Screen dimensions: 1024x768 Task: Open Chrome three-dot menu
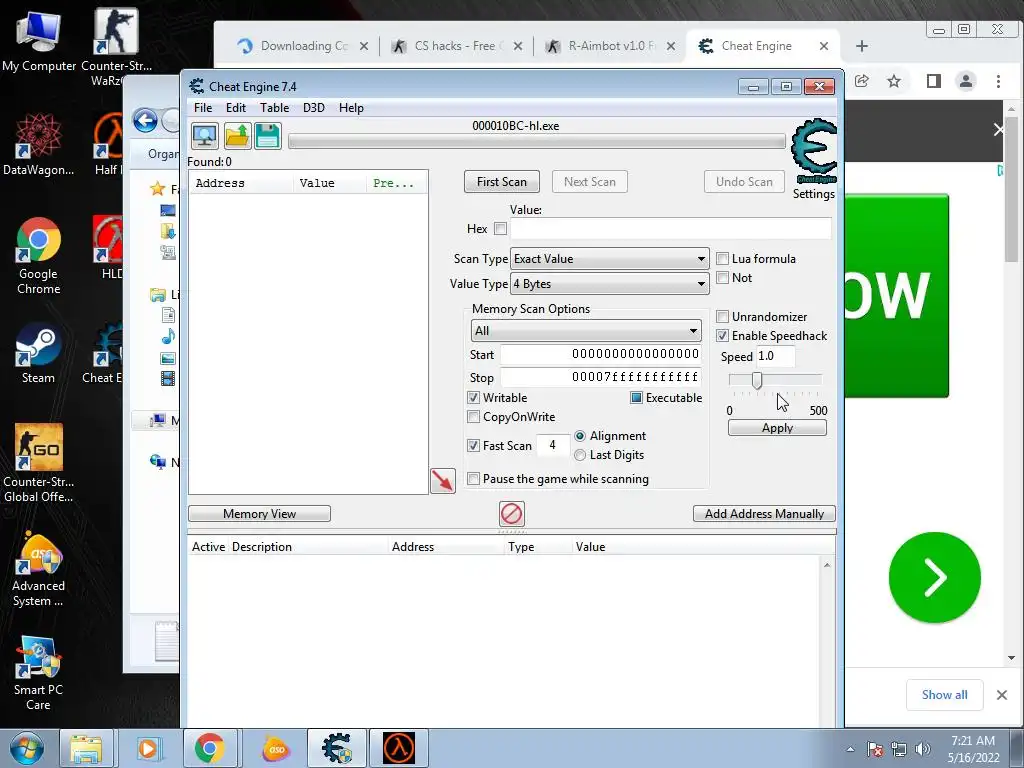click(x=998, y=81)
